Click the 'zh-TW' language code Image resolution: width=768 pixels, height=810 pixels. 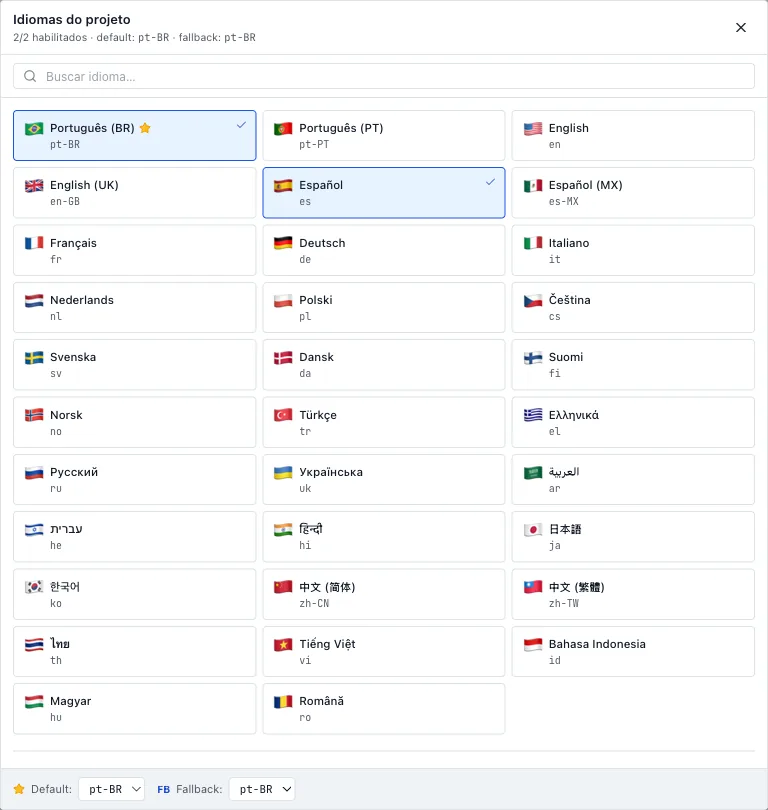[563, 603]
